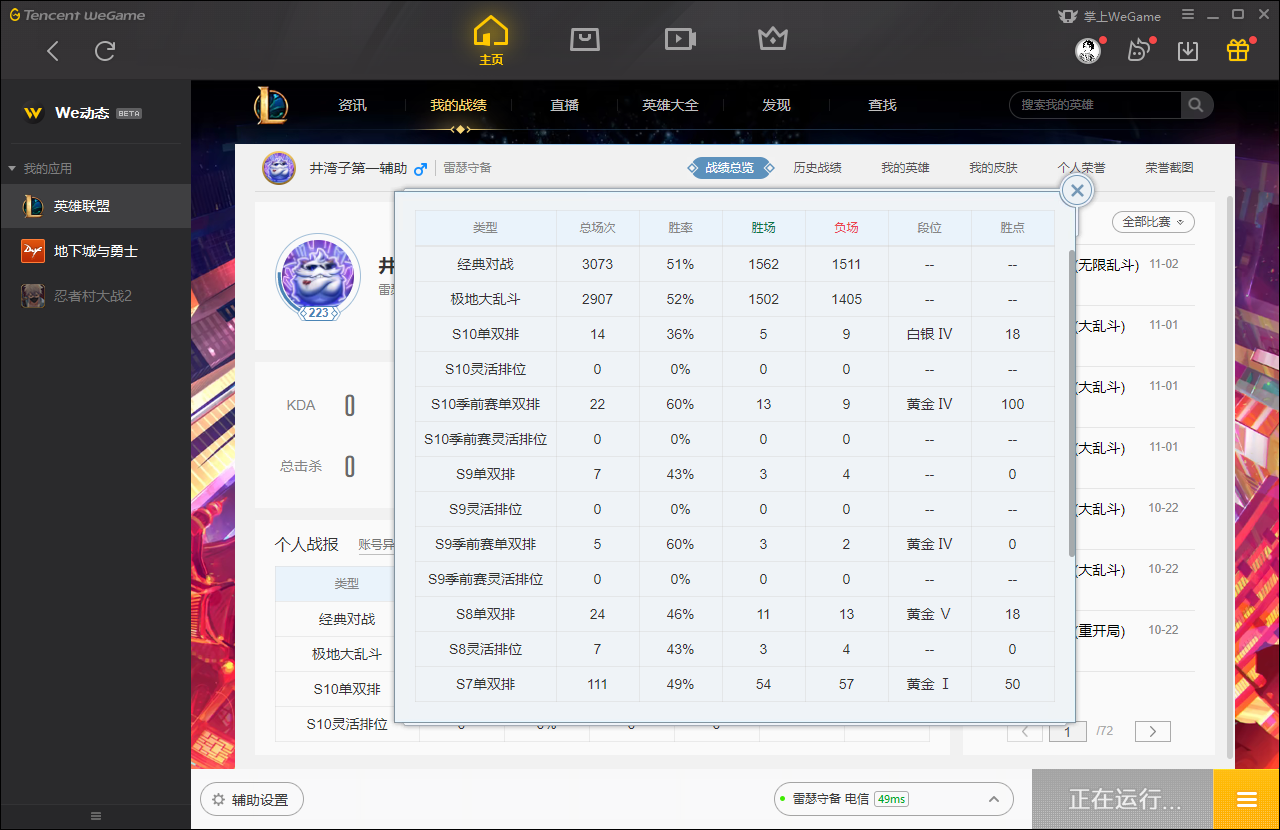Click the 英雄联盟 icon in sidebar
The height and width of the screenshot is (830, 1280).
click(32, 207)
